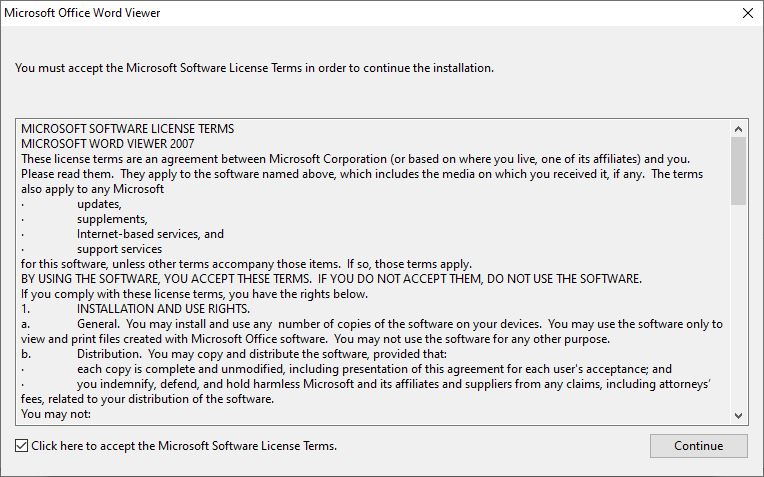764x477 pixels.
Task: Click the license text scrollbar thumb
Action: pos(738,171)
